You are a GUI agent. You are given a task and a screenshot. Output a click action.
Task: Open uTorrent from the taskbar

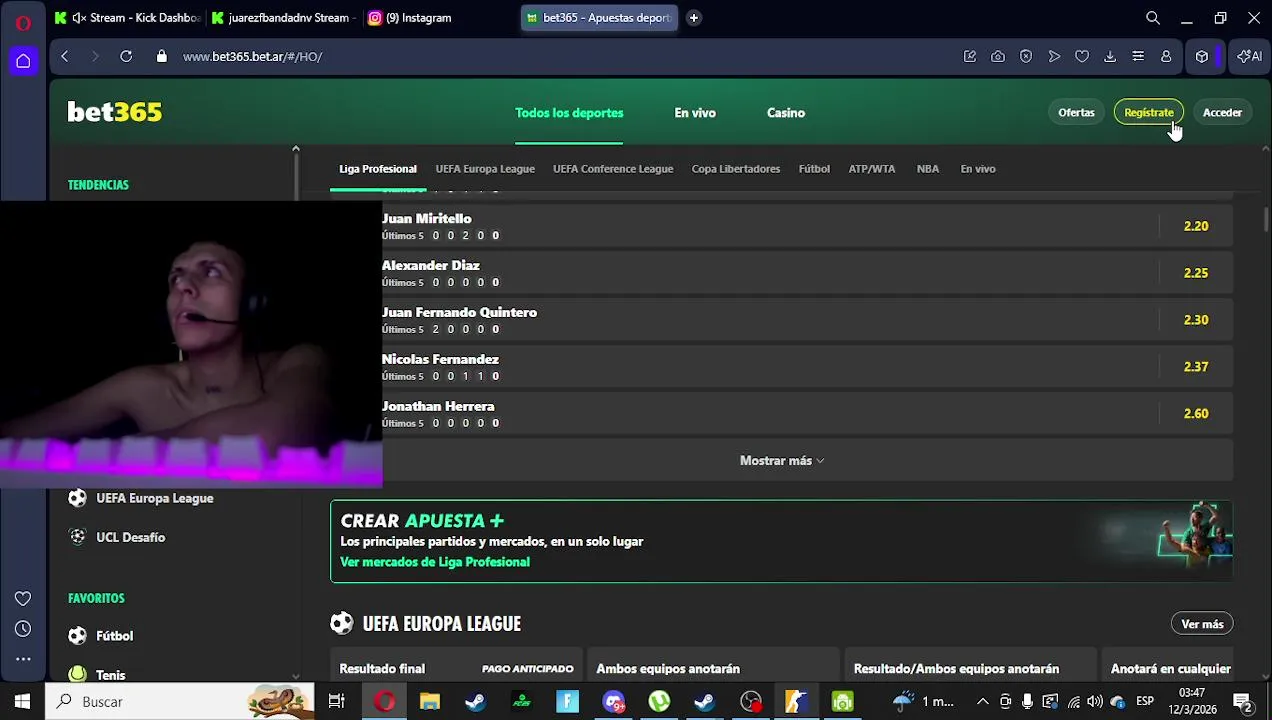(659, 702)
